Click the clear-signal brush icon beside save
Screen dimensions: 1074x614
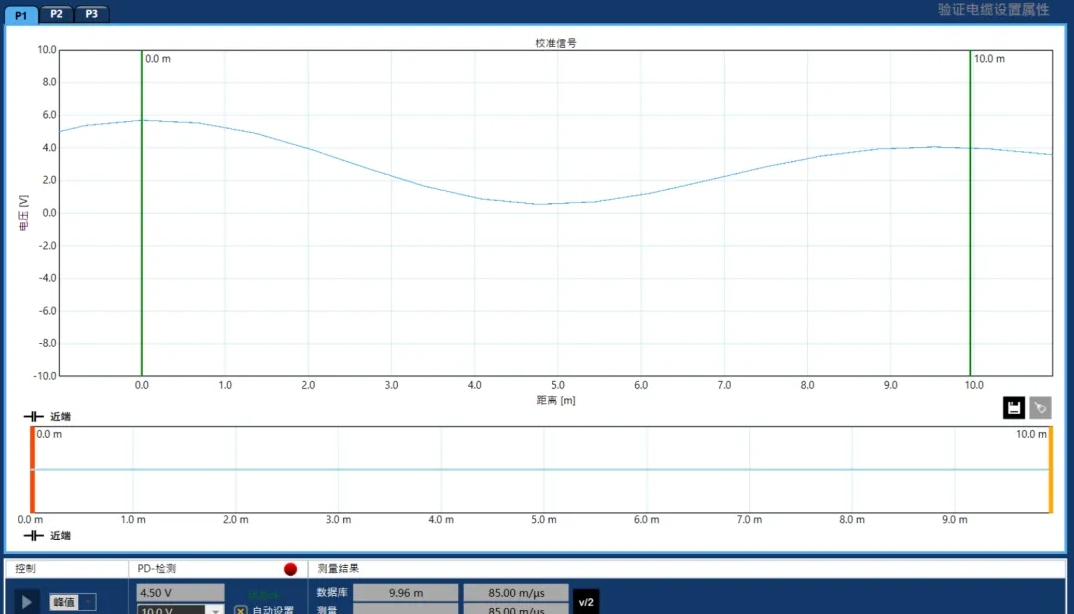click(x=1040, y=408)
